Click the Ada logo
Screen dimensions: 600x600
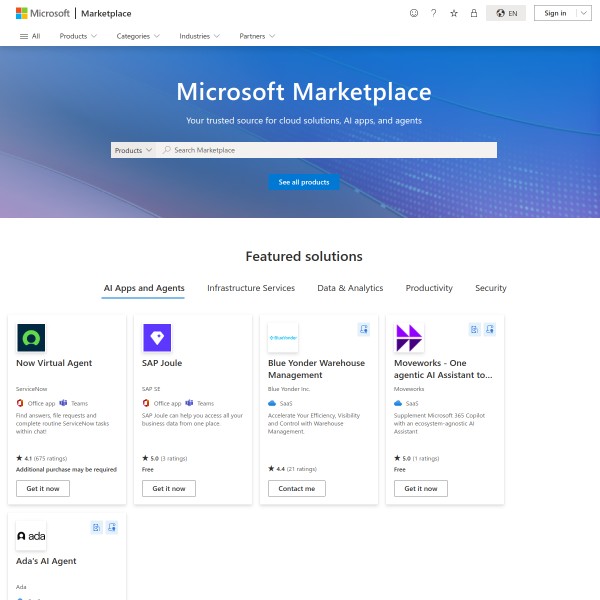(31, 536)
